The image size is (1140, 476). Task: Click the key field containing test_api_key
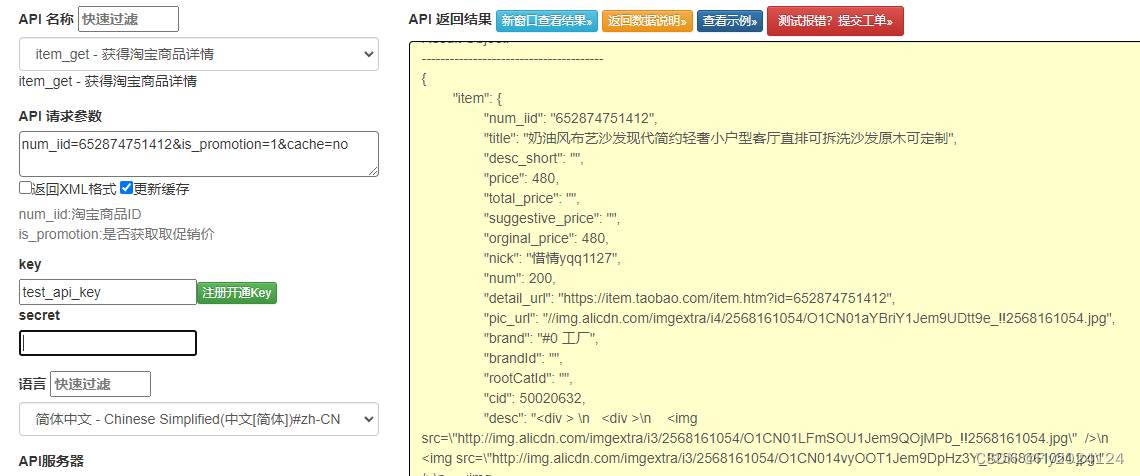pos(108,292)
